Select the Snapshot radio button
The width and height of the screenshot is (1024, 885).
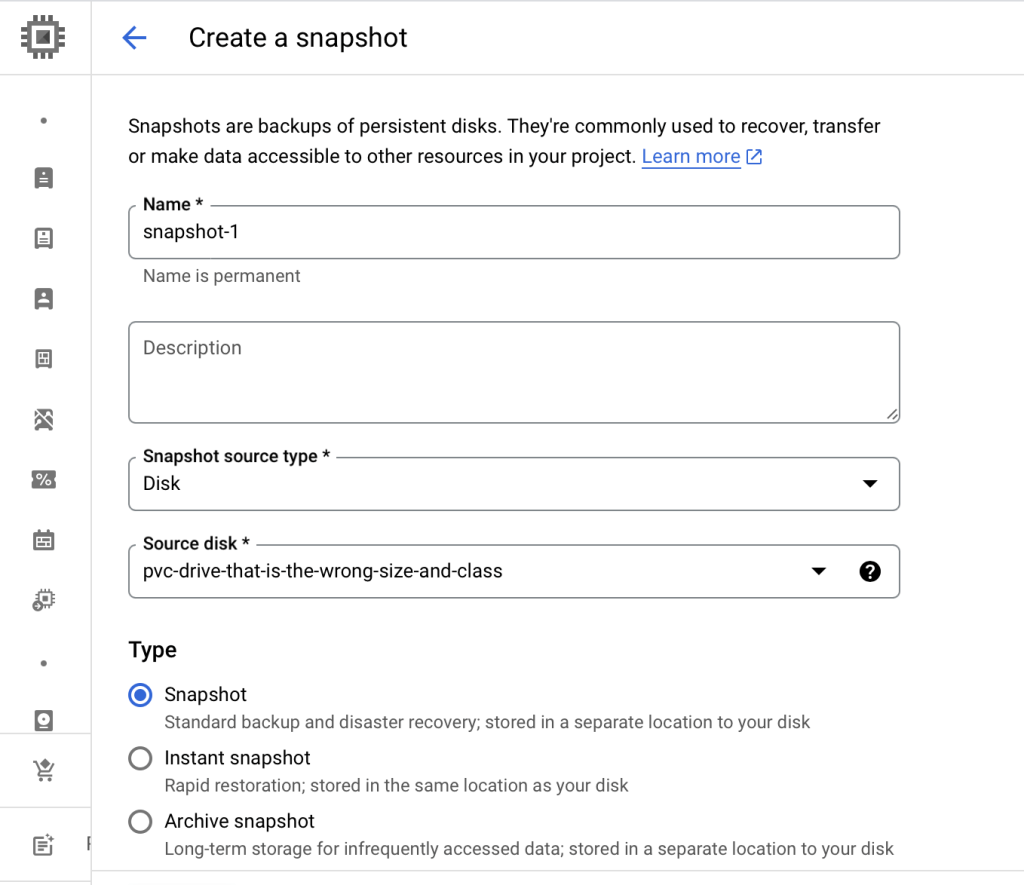point(141,695)
